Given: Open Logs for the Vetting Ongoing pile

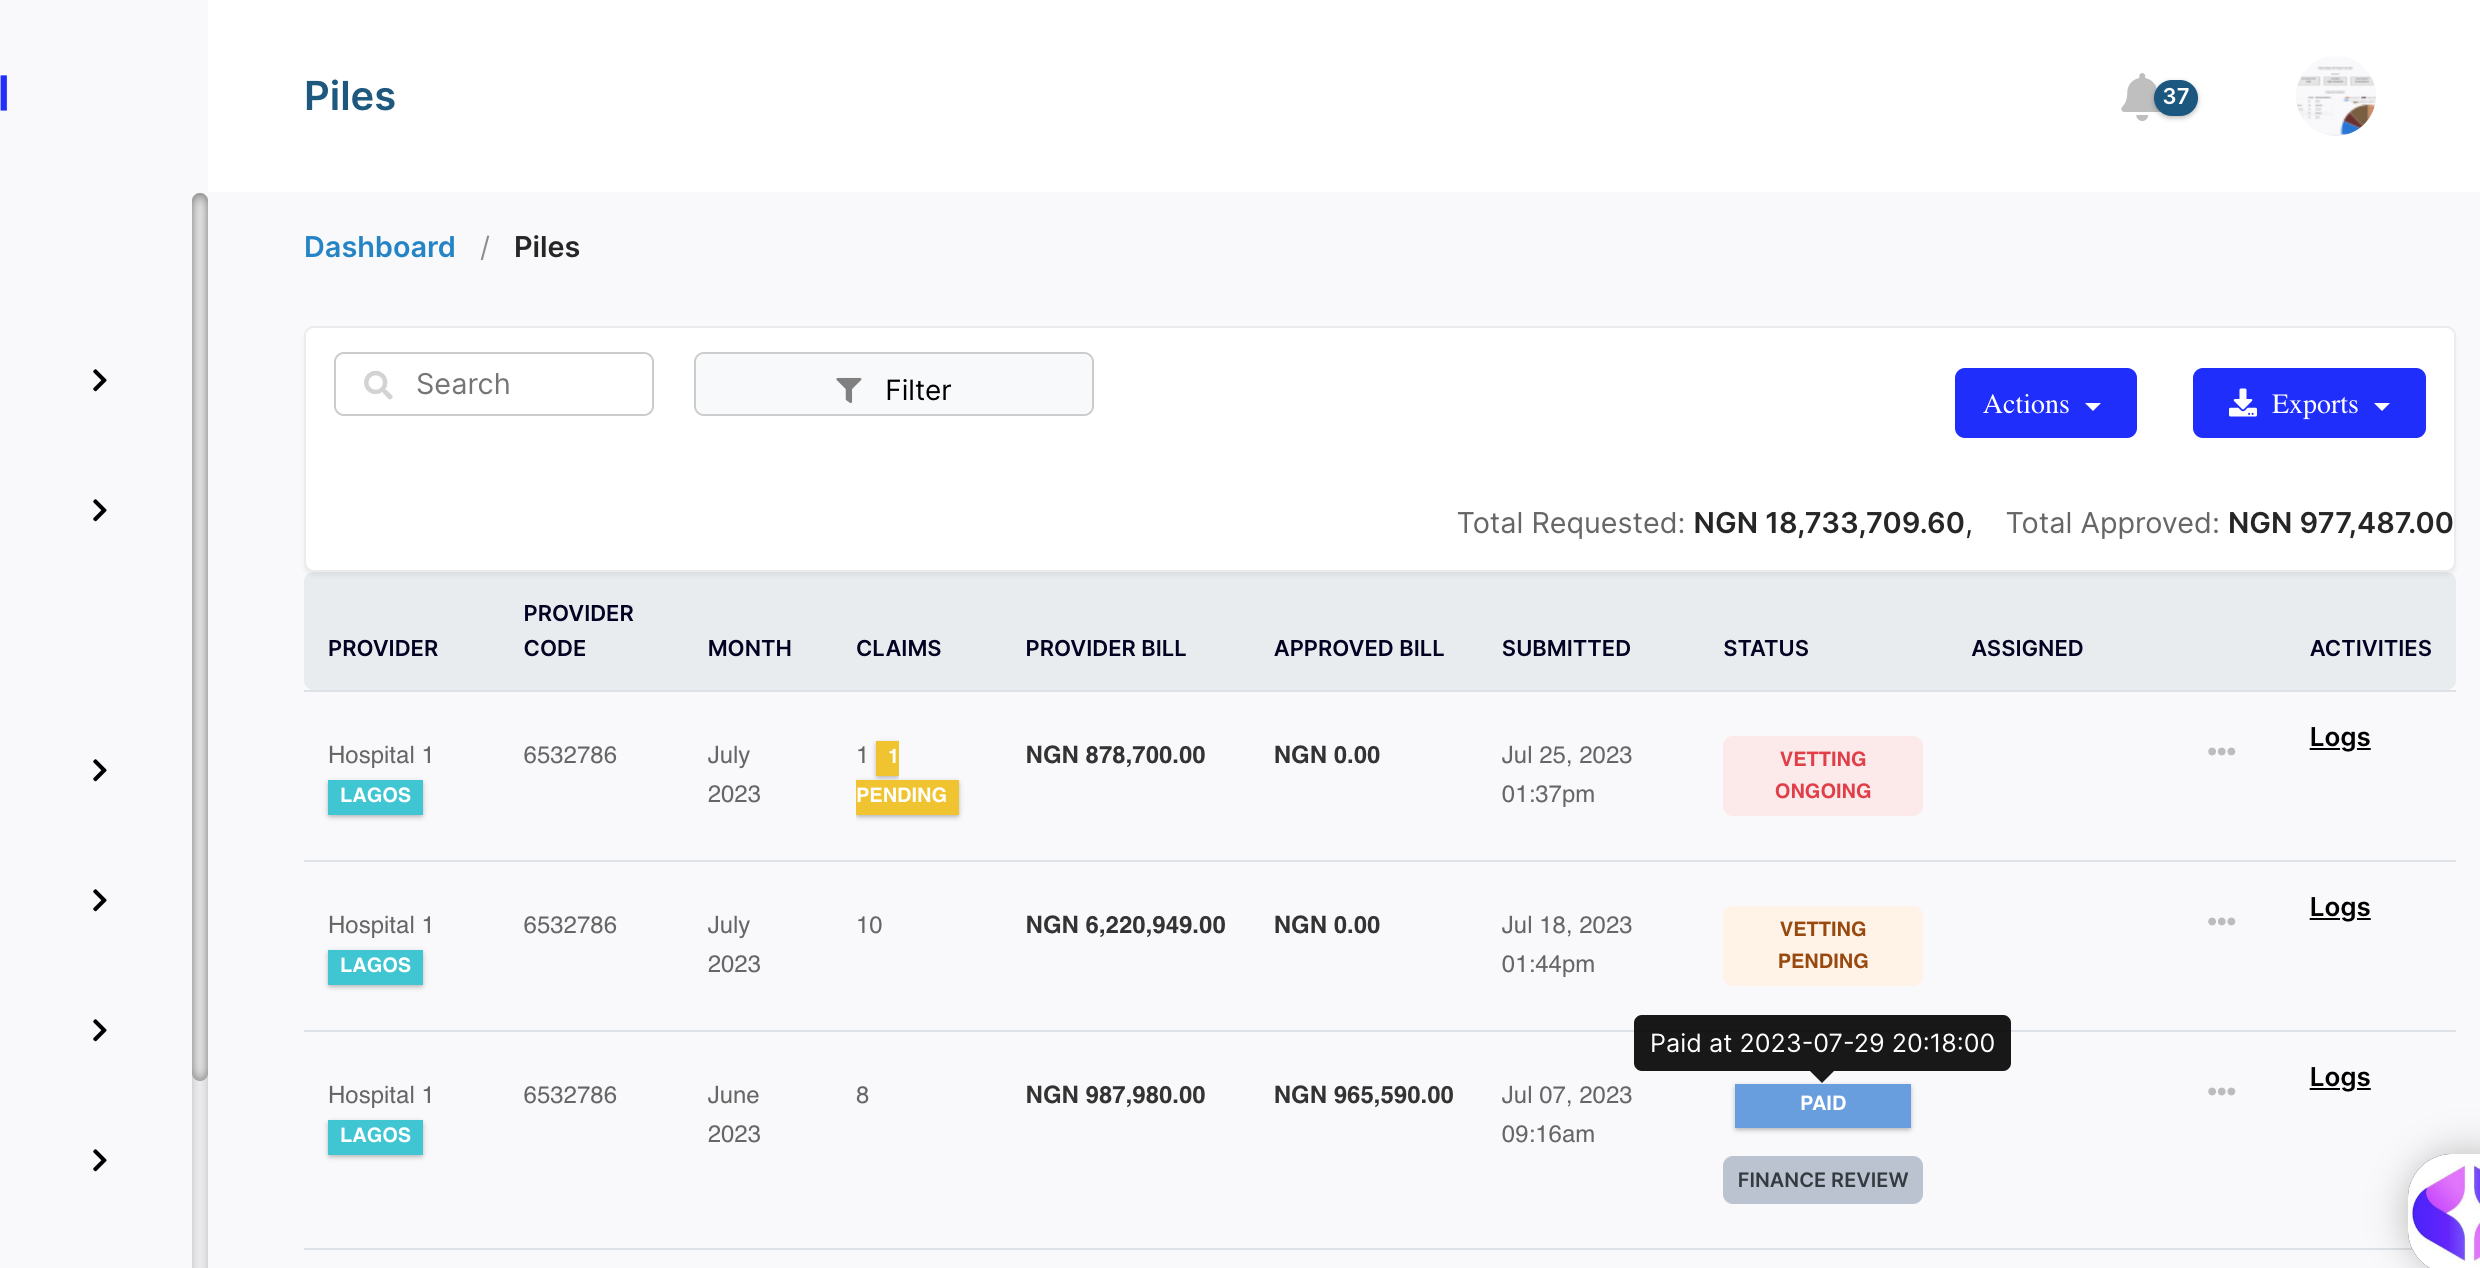Looking at the screenshot, I should point(2339,738).
